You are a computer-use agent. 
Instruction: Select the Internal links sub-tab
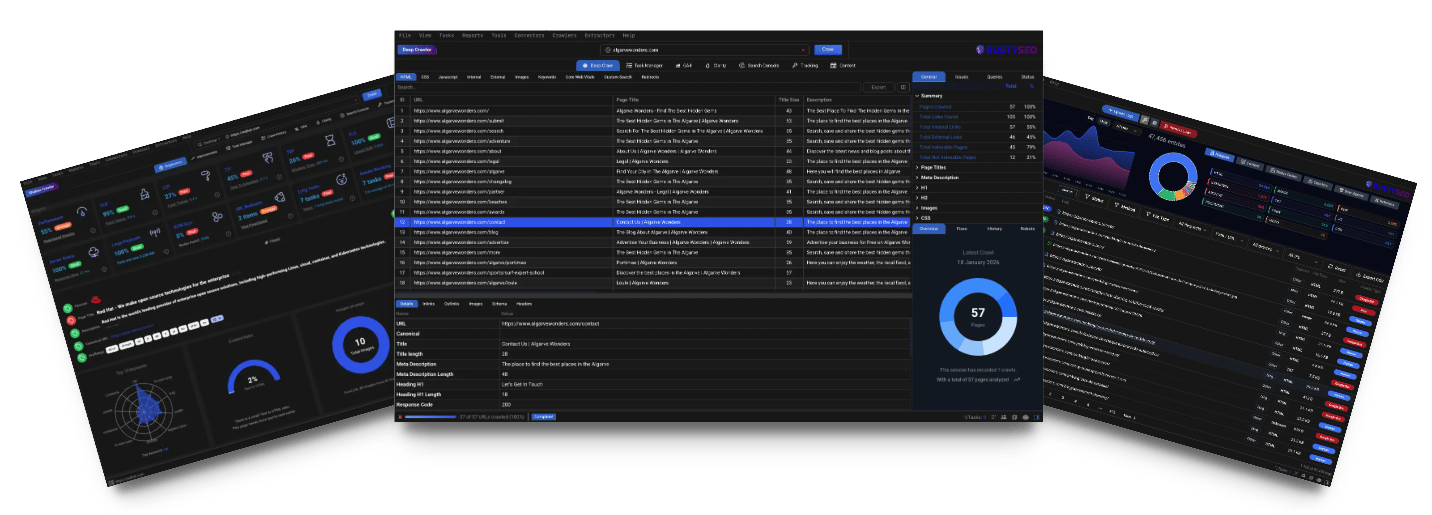click(x=474, y=76)
